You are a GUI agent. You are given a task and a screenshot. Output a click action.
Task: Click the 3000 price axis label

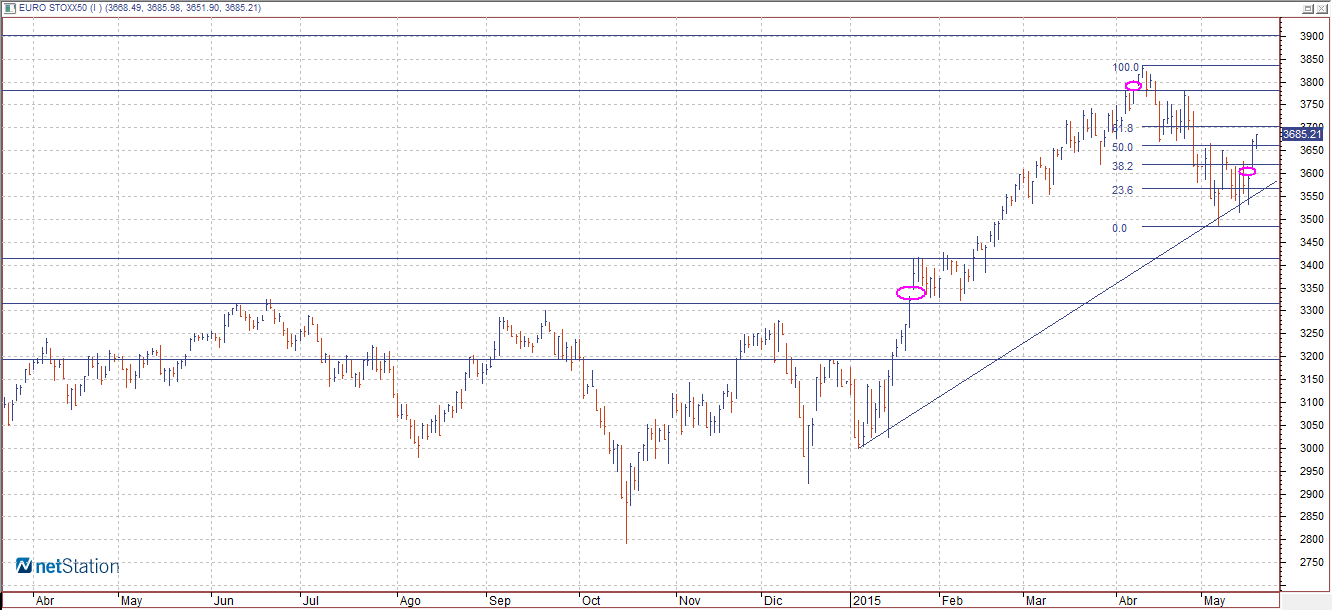[x=1310, y=449]
